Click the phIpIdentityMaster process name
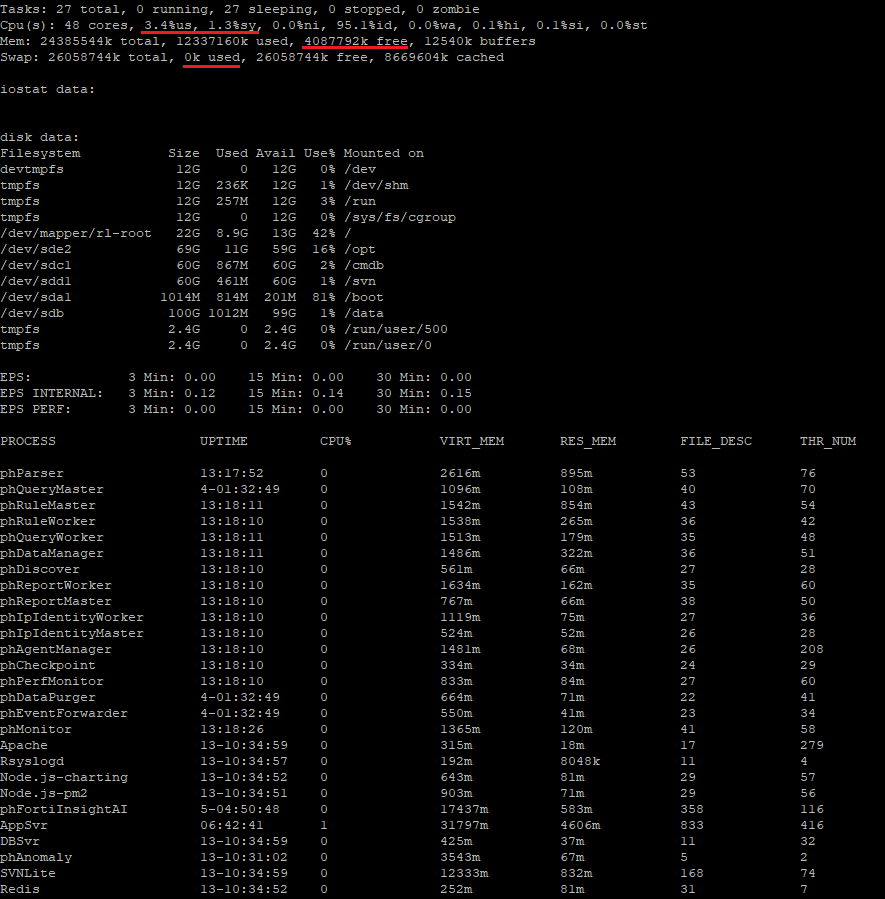Screen dimensions: 885x899 [x=72, y=634]
